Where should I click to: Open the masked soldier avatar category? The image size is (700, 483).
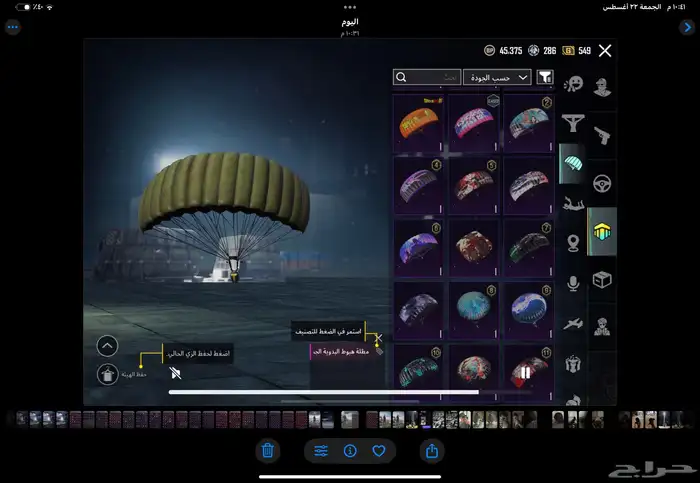click(x=602, y=327)
